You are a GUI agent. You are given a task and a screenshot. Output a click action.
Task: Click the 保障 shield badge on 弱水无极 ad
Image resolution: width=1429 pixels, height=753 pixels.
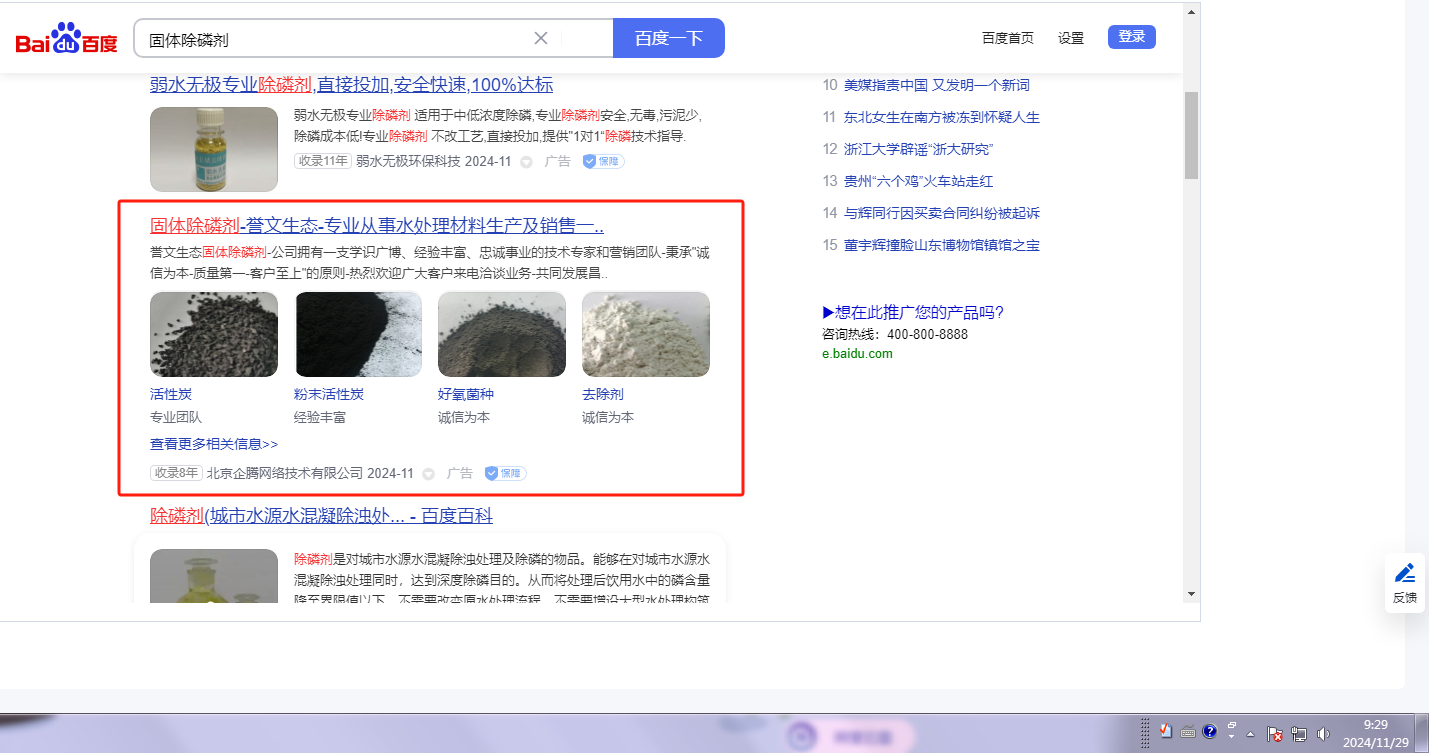pos(603,161)
